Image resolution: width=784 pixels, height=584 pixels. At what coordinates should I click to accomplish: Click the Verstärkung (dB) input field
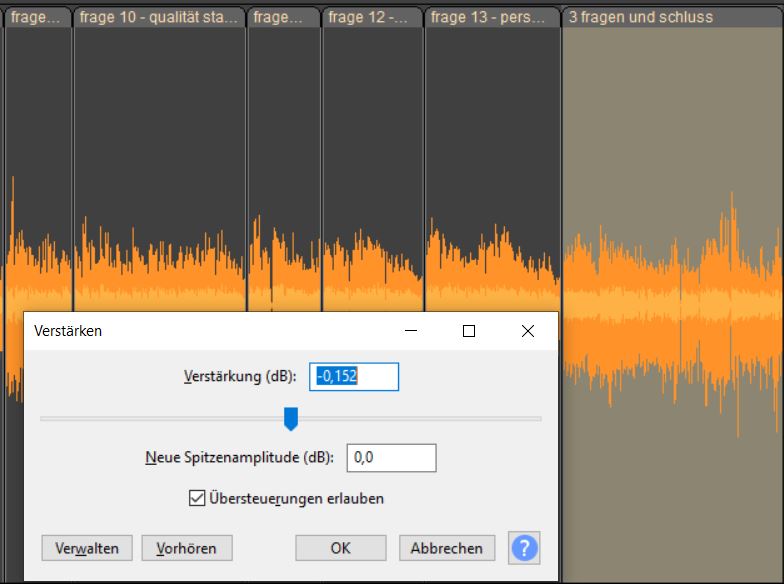(x=354, y=376)
